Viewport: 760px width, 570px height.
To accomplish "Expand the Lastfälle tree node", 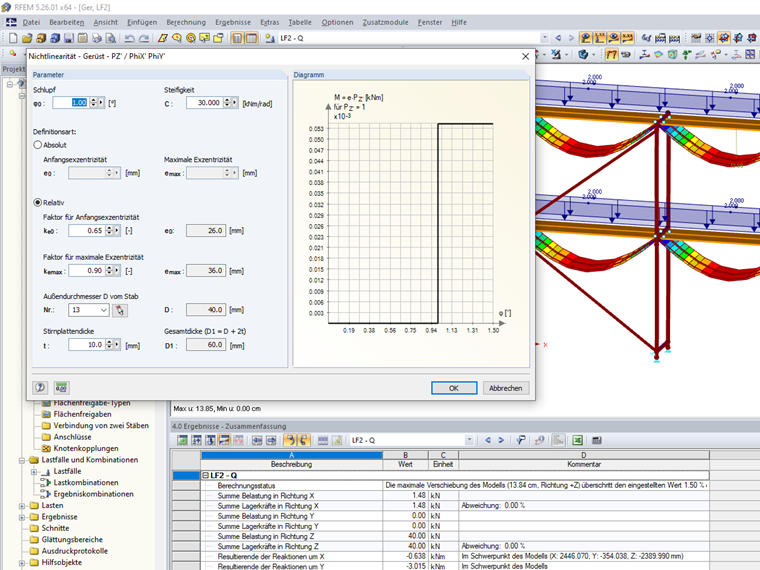I will pos(33,472).
